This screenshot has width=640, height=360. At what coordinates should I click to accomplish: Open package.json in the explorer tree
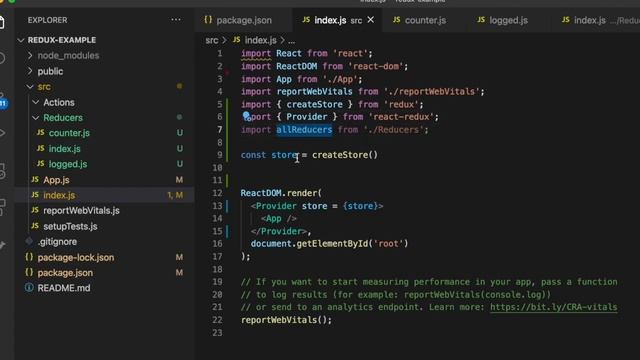(x=65, y=273)
